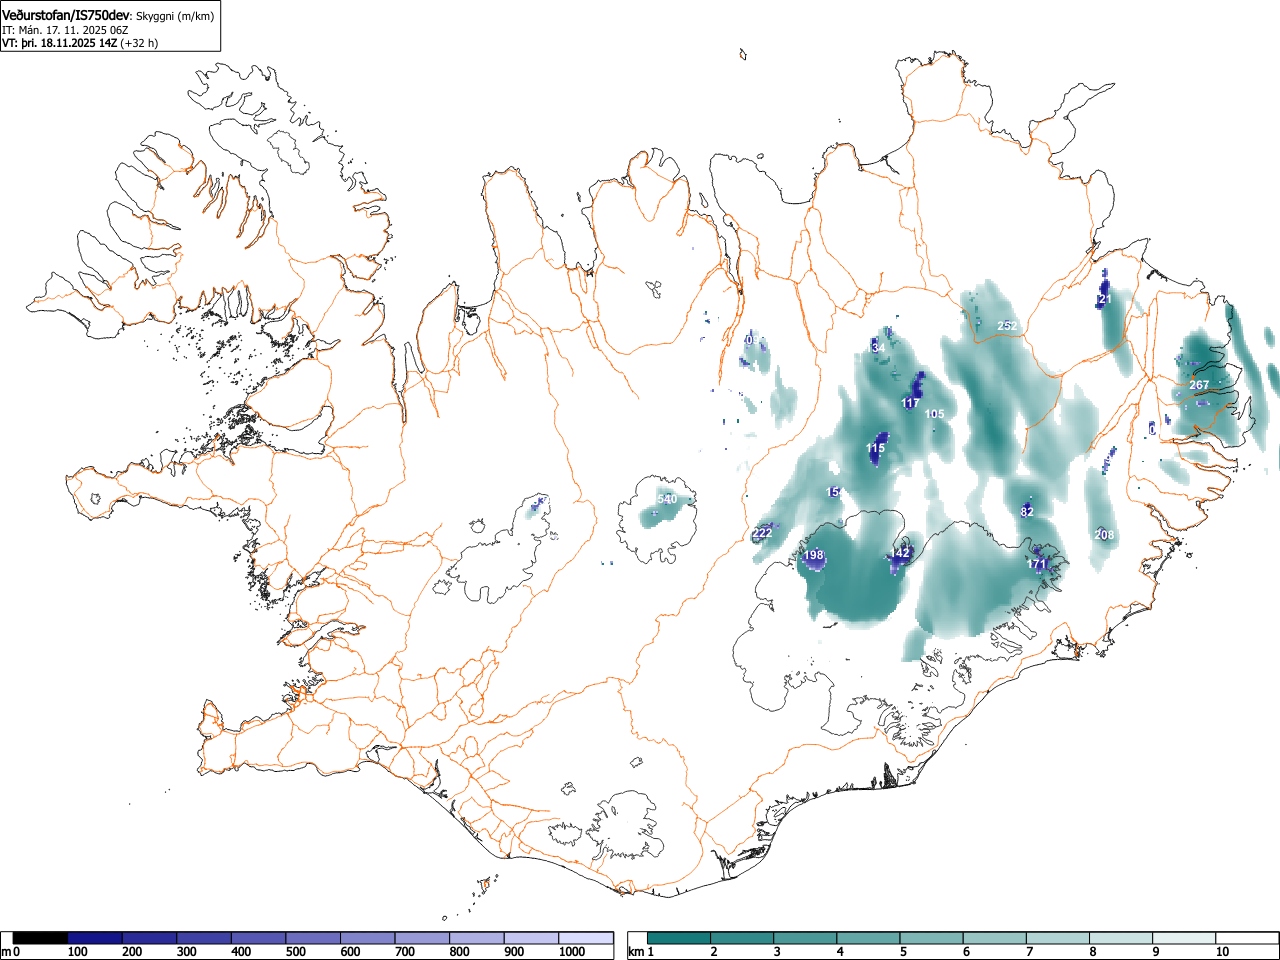Click the 540 visibility value on the glacier
1280x960 pixels.
pyautogui.click(x=667, y=499)
